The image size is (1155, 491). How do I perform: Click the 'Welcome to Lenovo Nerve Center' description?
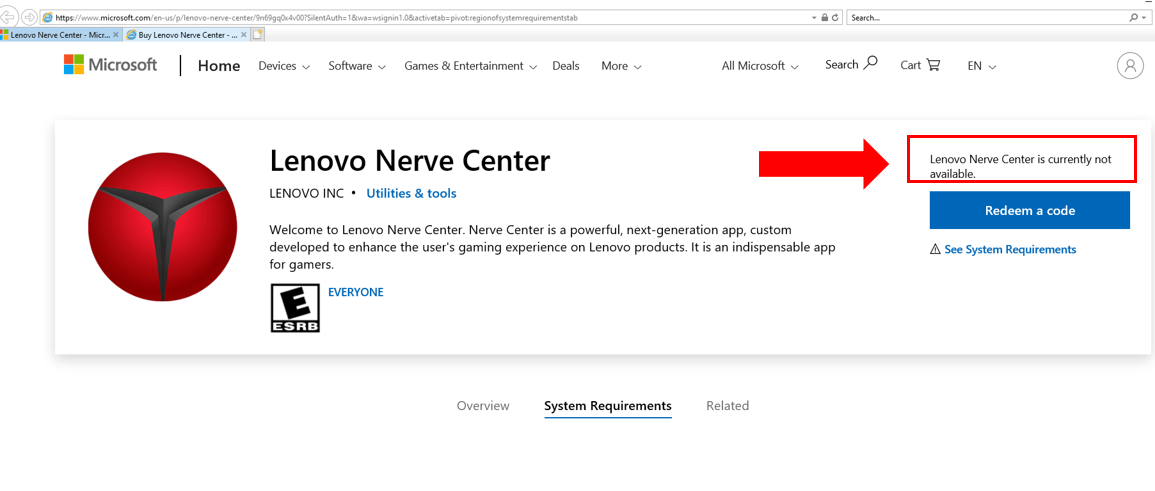click(x=552, y=247)
